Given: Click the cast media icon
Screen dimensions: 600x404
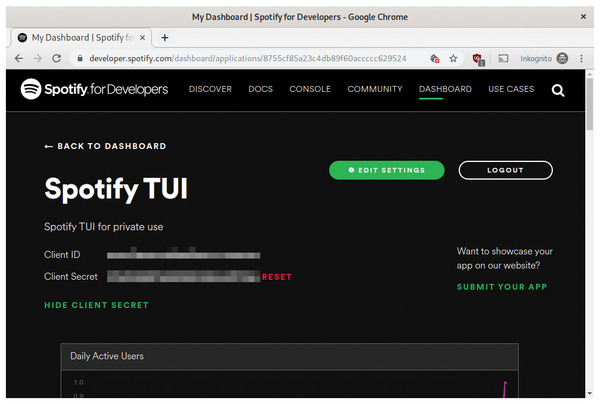Looking at the screenshot, I should tap(503, 59).
